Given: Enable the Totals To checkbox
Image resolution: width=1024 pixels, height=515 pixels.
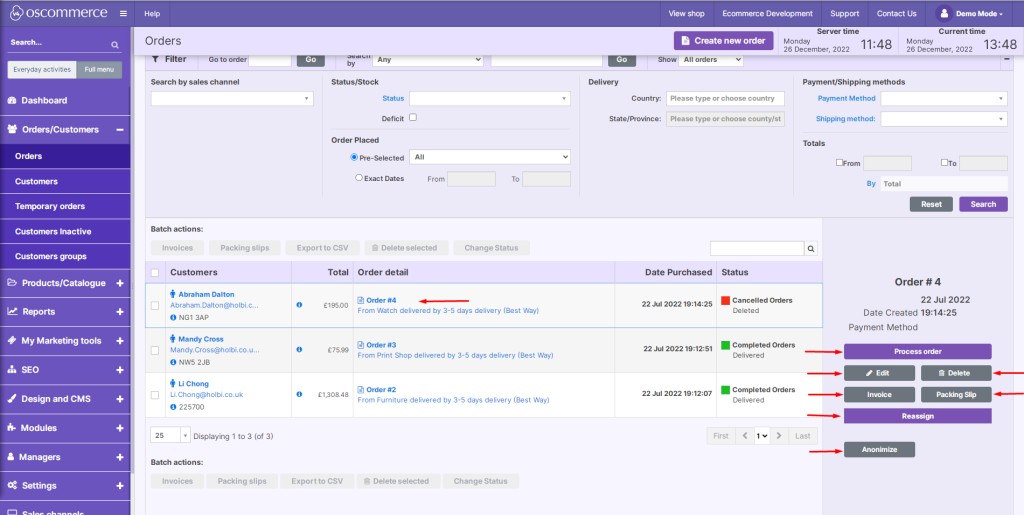Looking at the screenshot, I should (944, 163).
